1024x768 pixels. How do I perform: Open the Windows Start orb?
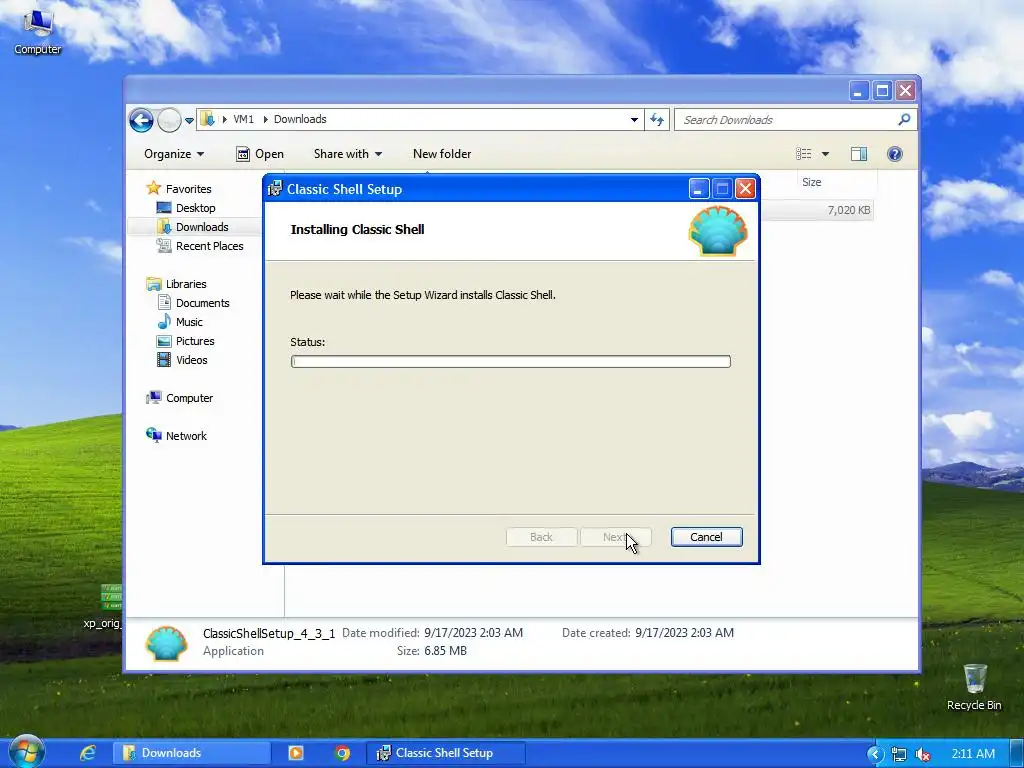26,752
